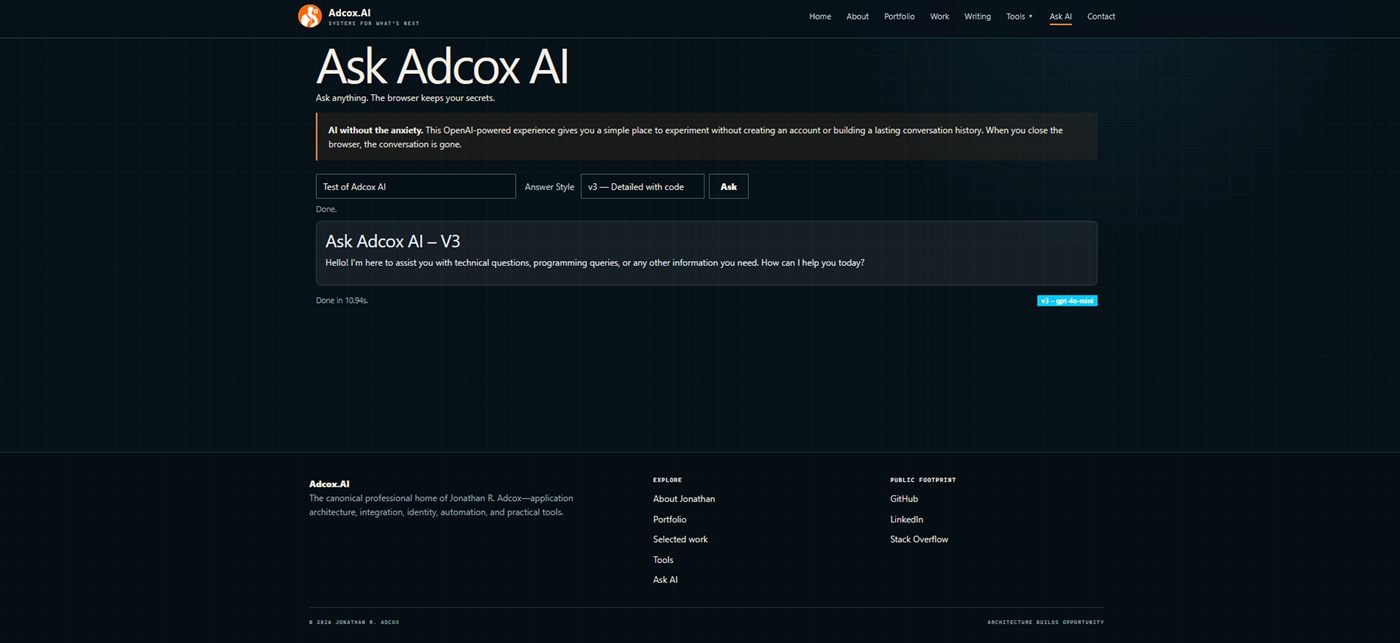Click the EXPLORE footer heading
This screenshot has width=1400, height=643.
point(668,480)
